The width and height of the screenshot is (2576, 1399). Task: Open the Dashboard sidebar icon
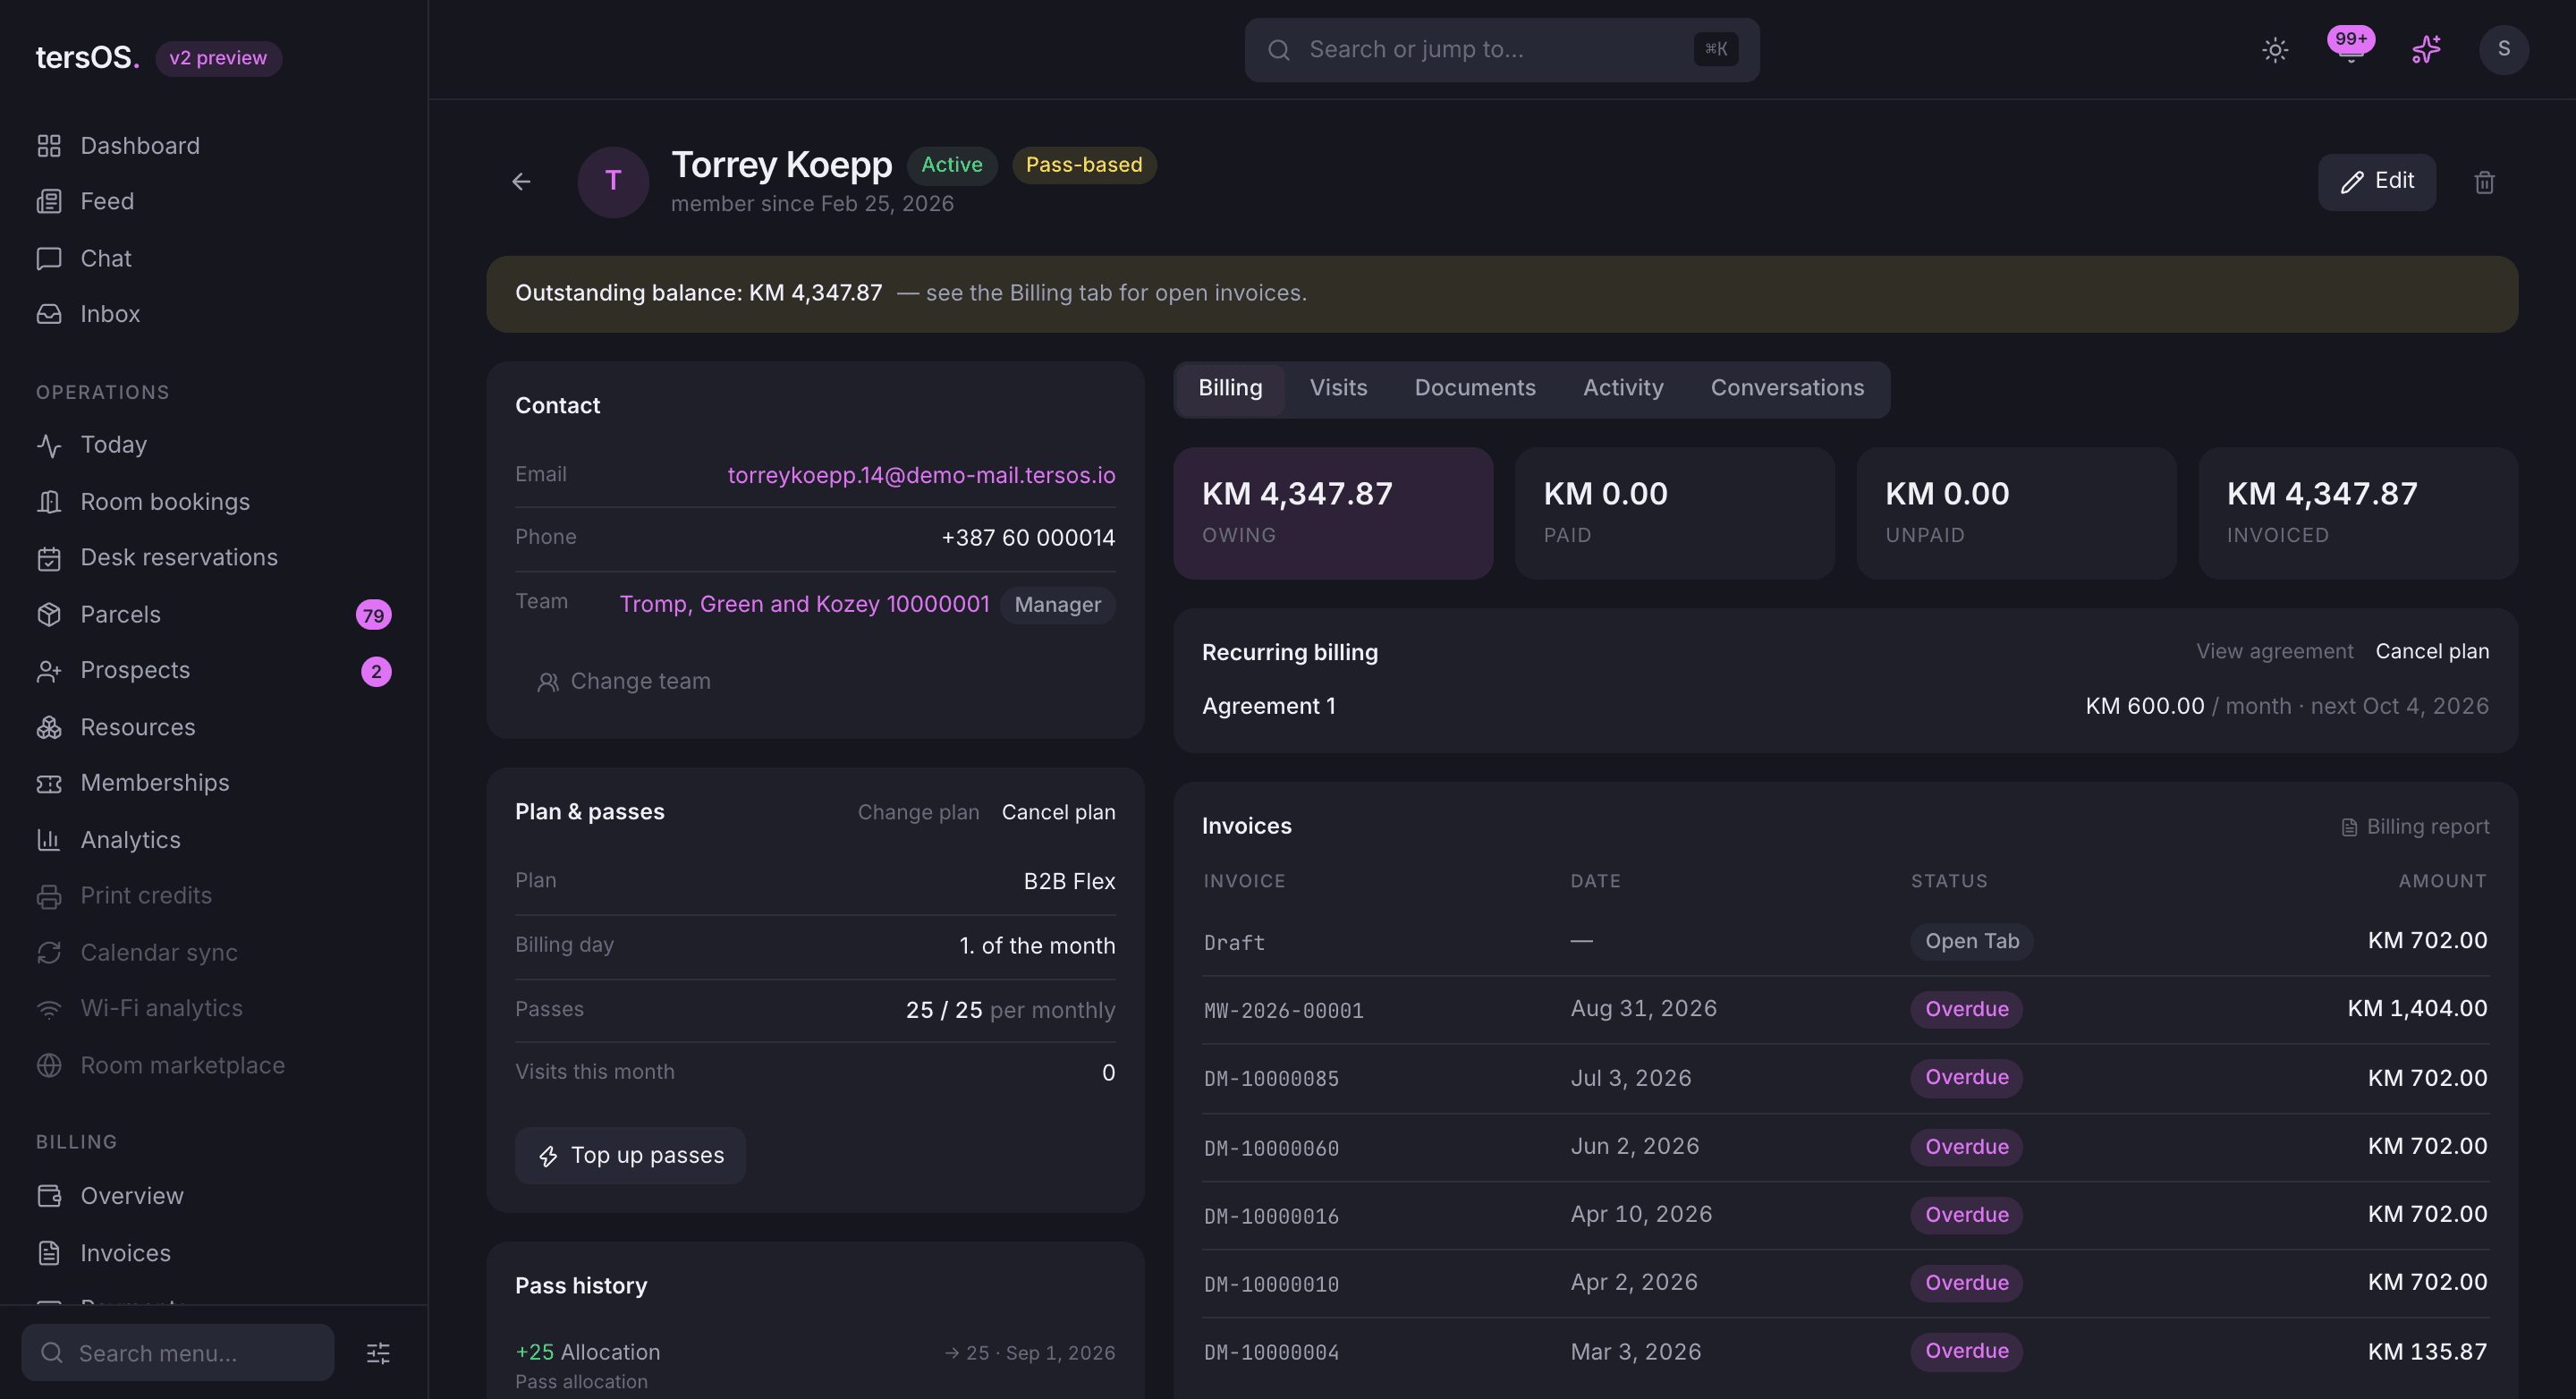49,146
